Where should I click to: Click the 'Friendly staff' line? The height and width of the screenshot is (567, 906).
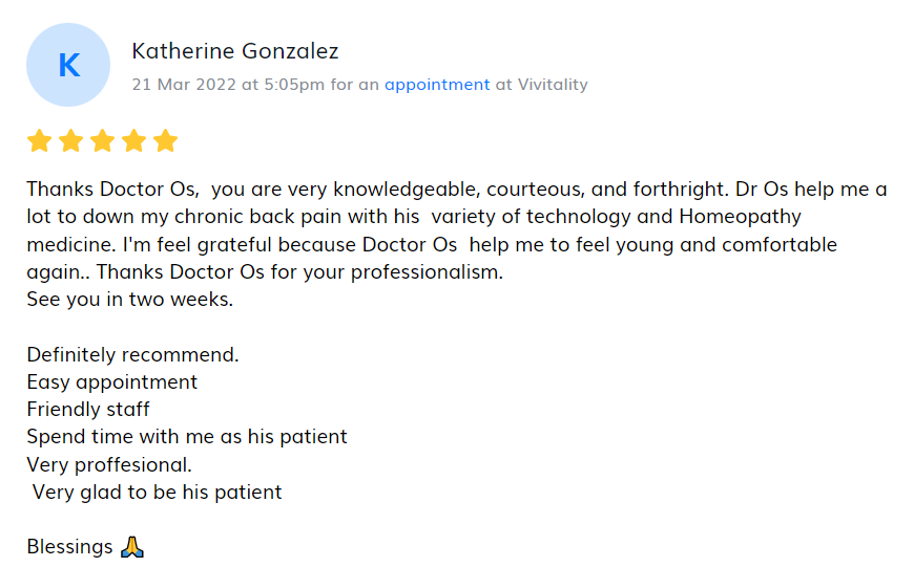coord(88,409)
